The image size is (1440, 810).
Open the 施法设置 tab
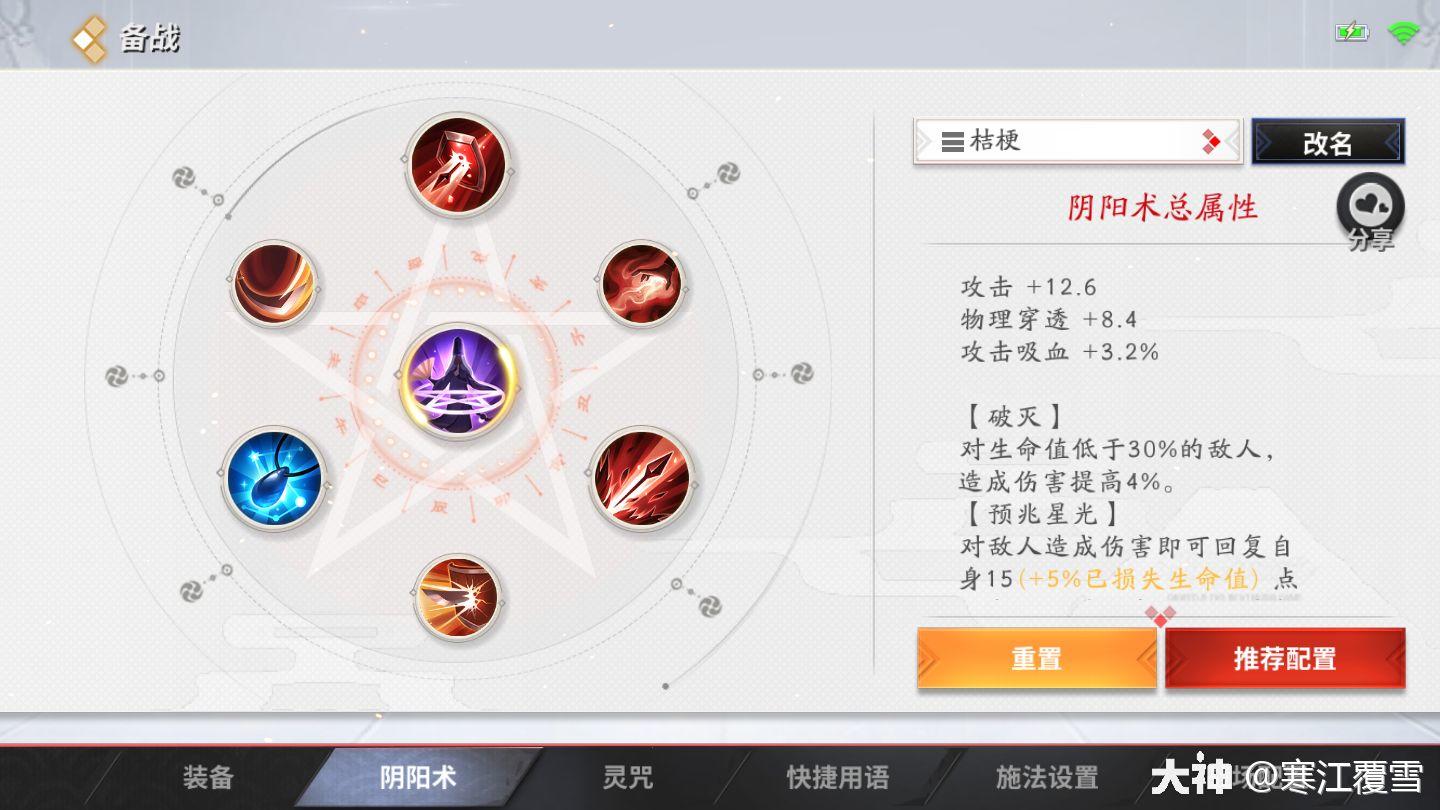[1047, 777]
